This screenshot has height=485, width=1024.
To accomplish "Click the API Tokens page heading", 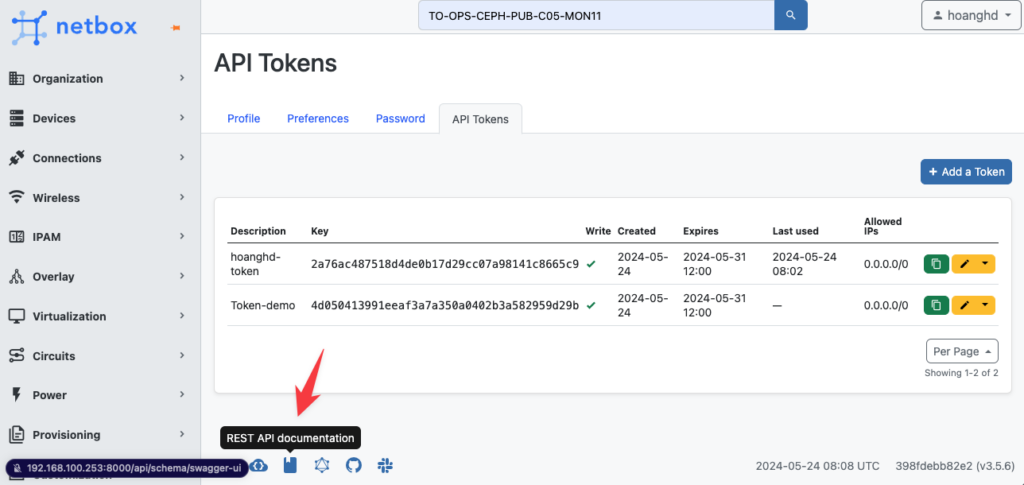I will 276,63.
